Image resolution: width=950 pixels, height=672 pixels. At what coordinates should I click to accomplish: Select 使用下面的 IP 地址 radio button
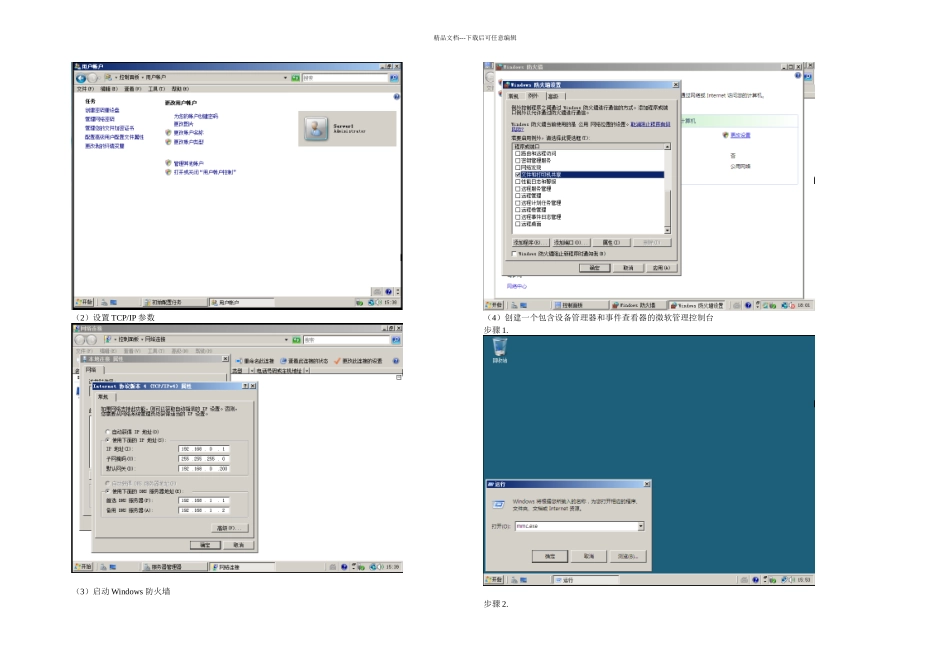pyautogui.click(x=108, y=440)
